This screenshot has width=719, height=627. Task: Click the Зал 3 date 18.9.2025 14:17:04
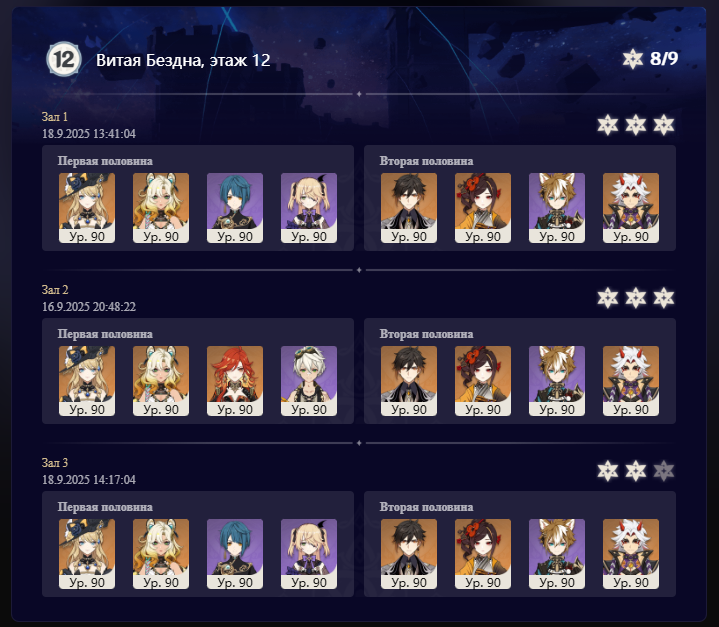pos(89,479)
